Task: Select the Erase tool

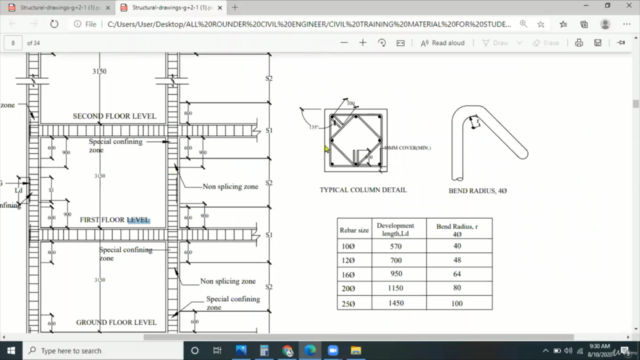Action: [x=546, y=43]
